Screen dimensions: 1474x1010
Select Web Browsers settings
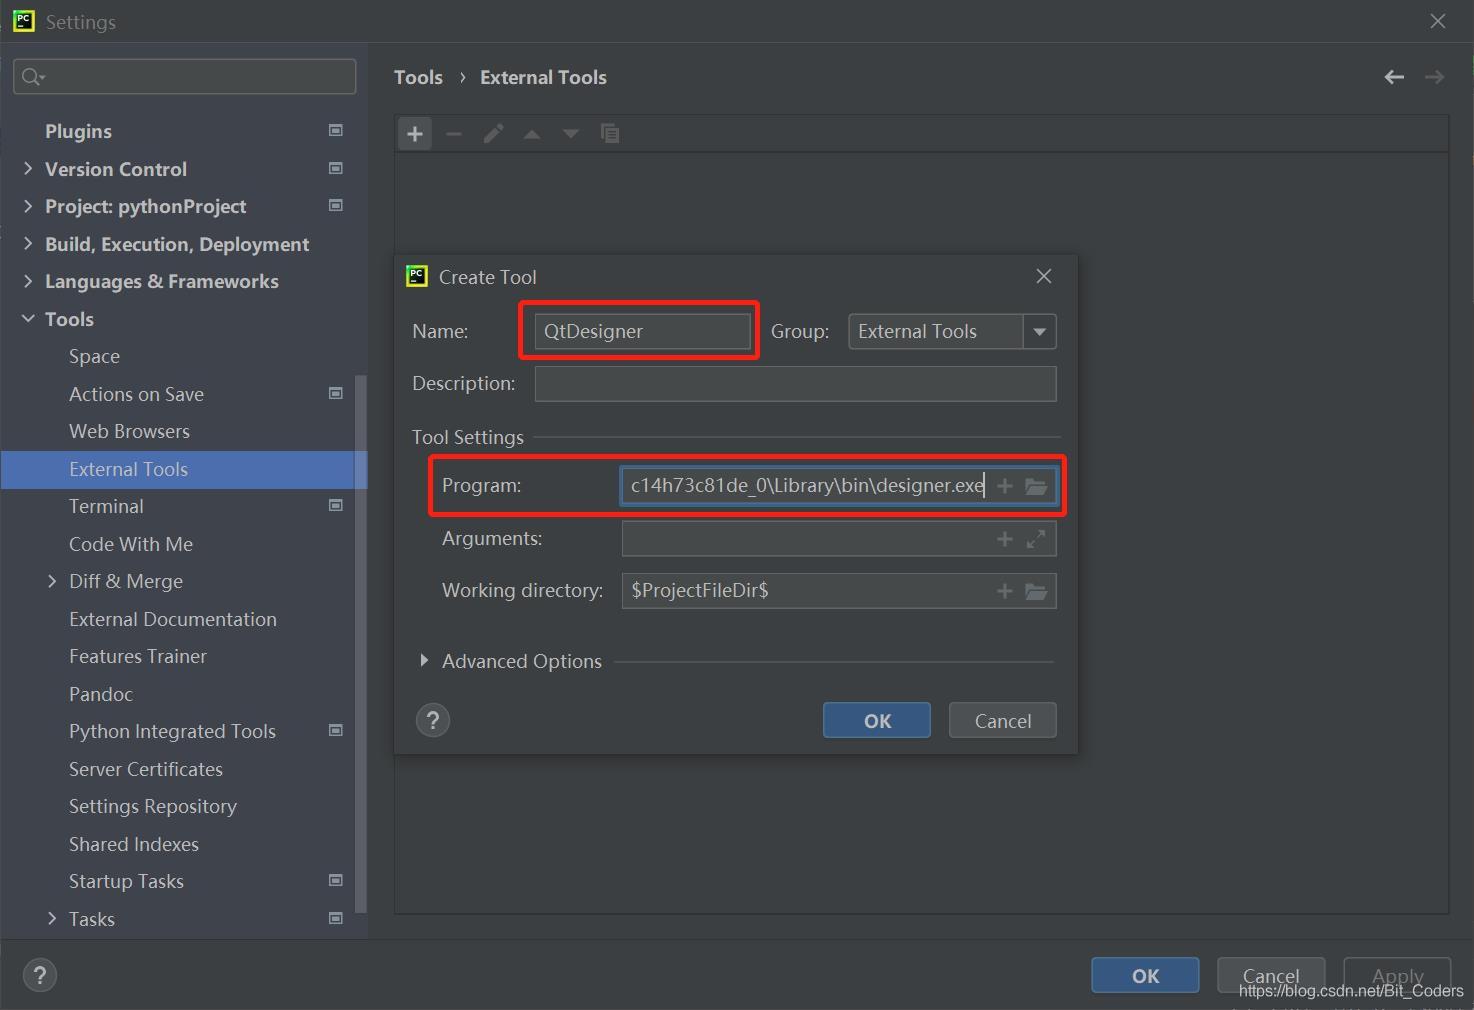coord(129,431)
